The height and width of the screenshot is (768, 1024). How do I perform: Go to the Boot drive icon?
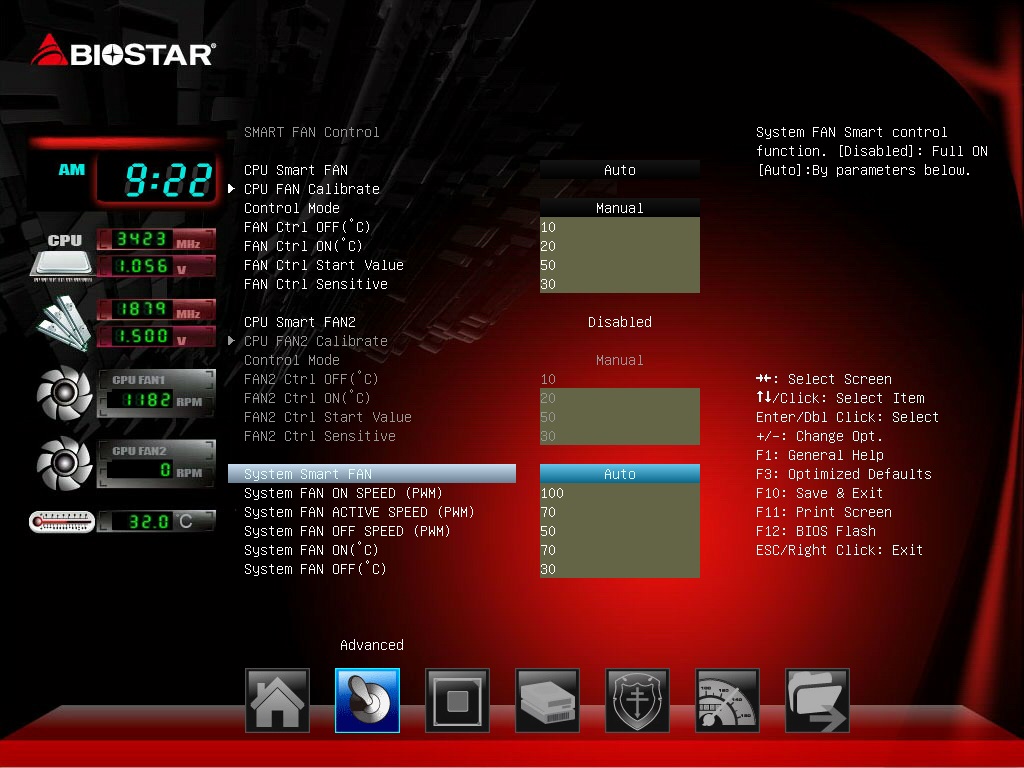pyautogui.click(x=547, y=701)
